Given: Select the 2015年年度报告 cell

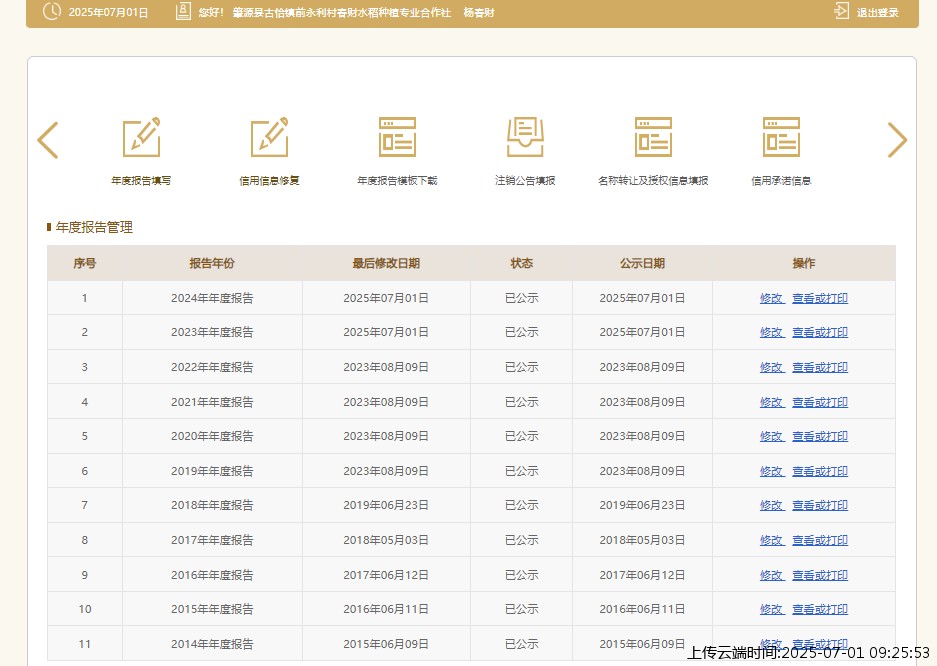Looking at the screenshot, I should (212, 609).
